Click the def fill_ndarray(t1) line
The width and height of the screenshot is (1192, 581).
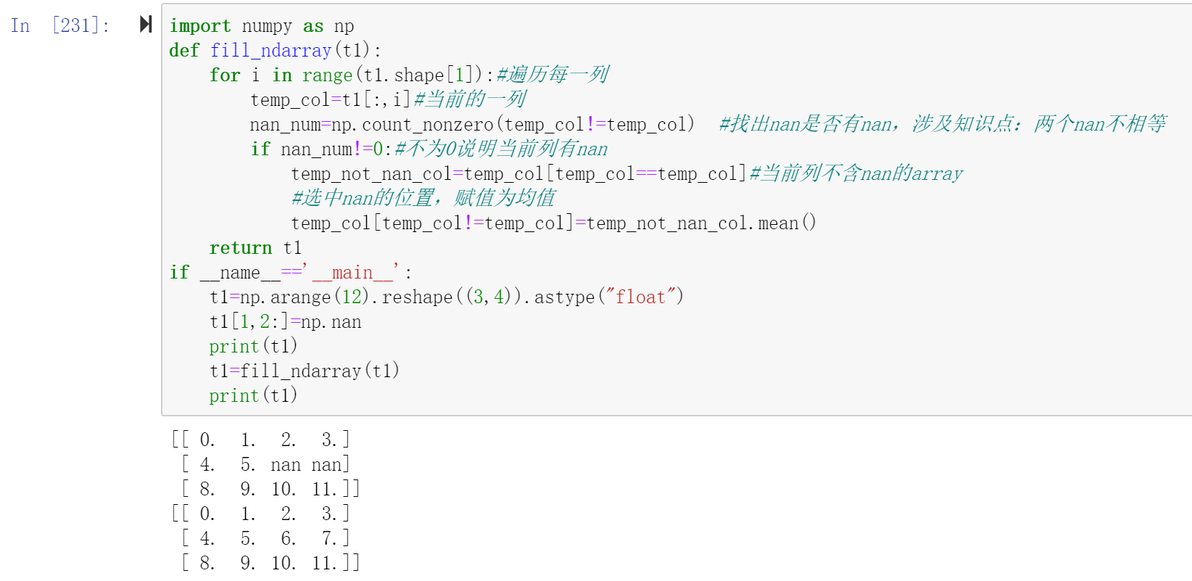coord(275,50)
